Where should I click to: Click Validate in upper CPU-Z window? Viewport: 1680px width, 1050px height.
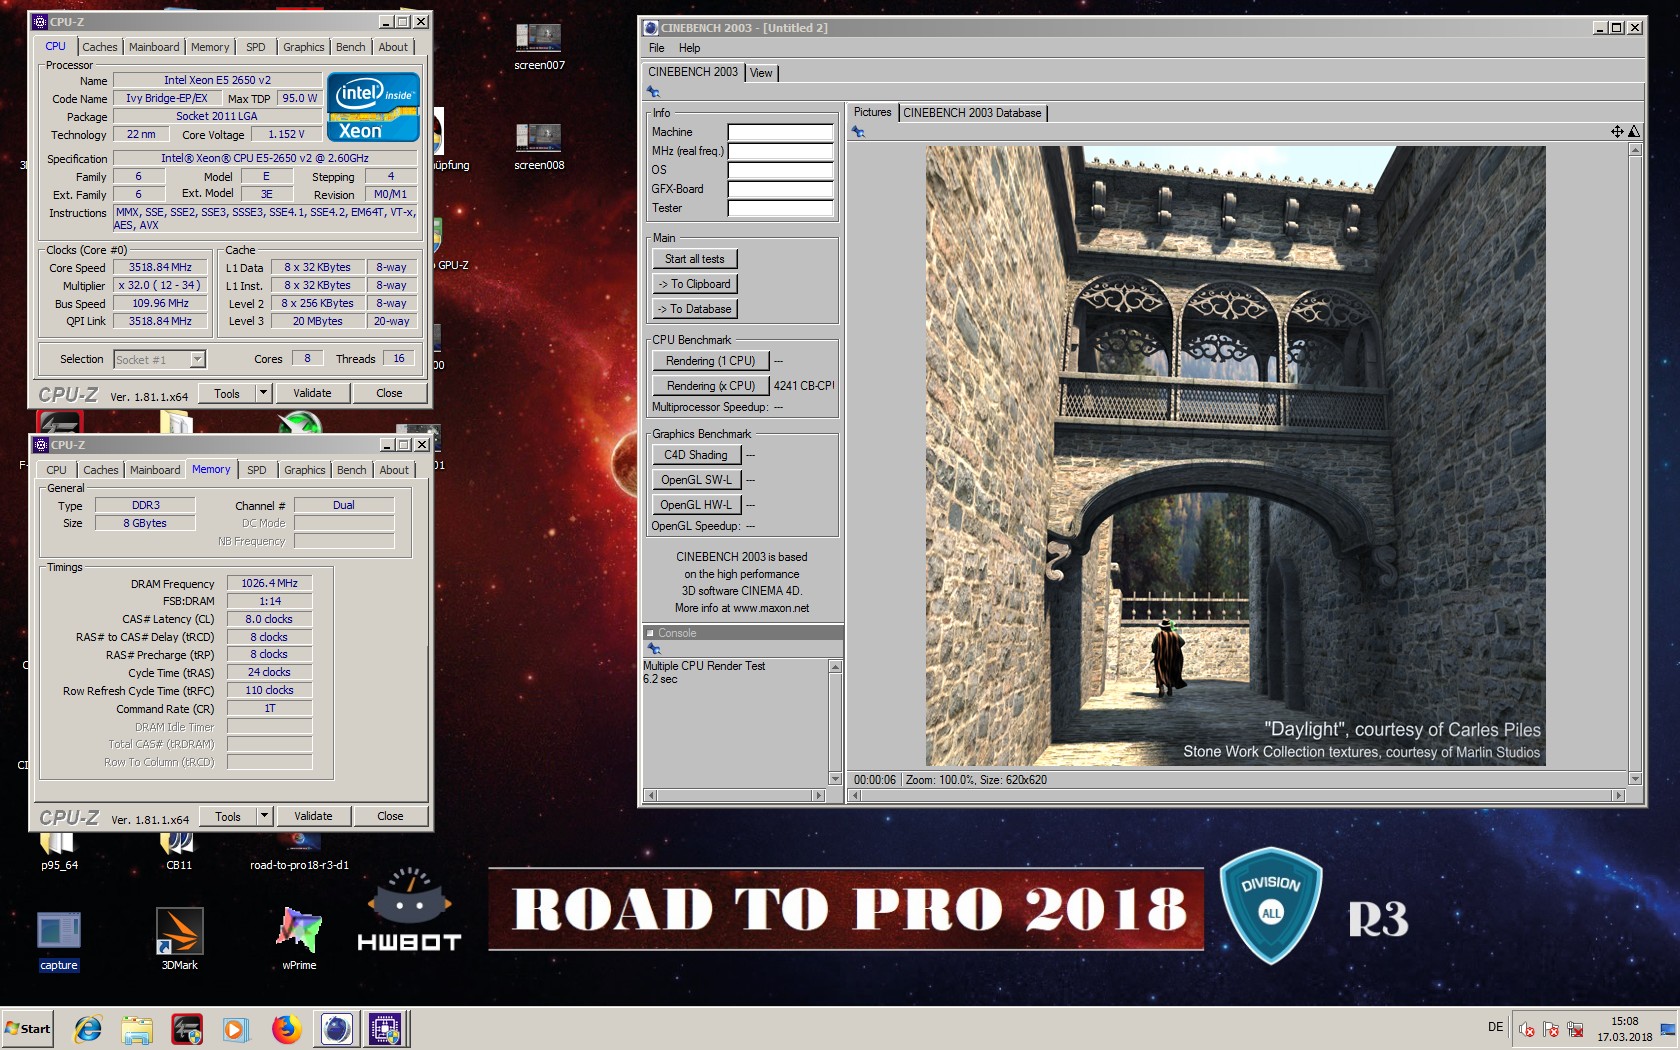coord(312,393)
